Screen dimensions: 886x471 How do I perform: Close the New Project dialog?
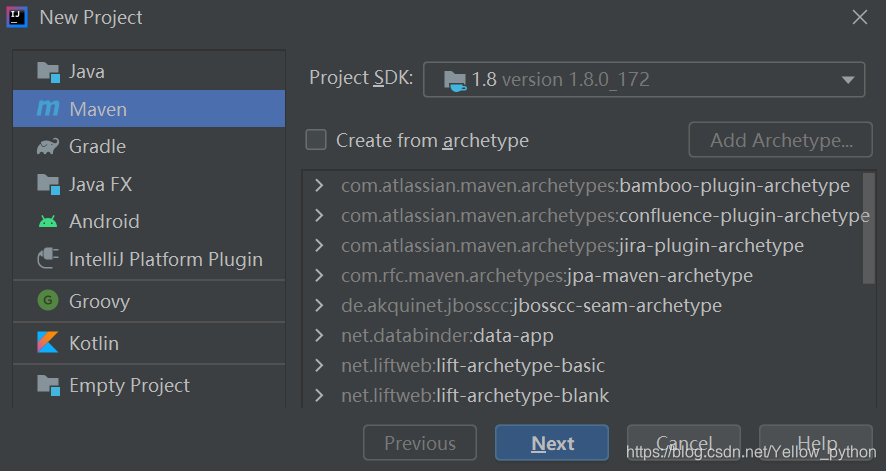pos(859,18)
